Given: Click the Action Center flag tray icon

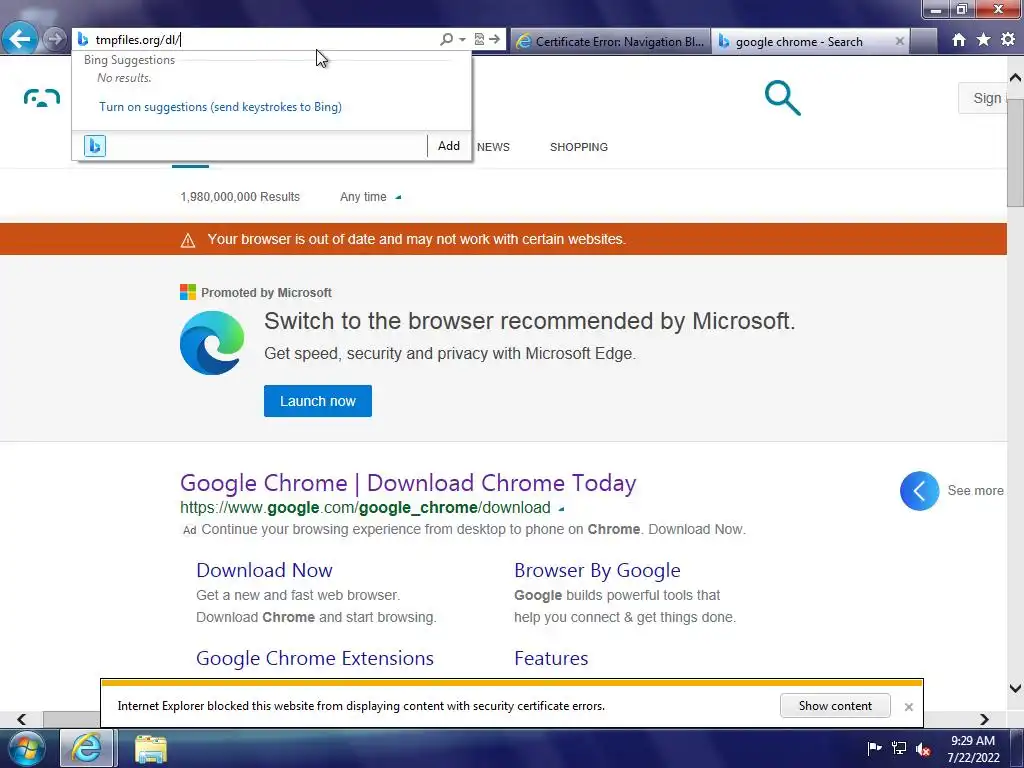Looking at the screenshot, I should [x=874, y=748].
